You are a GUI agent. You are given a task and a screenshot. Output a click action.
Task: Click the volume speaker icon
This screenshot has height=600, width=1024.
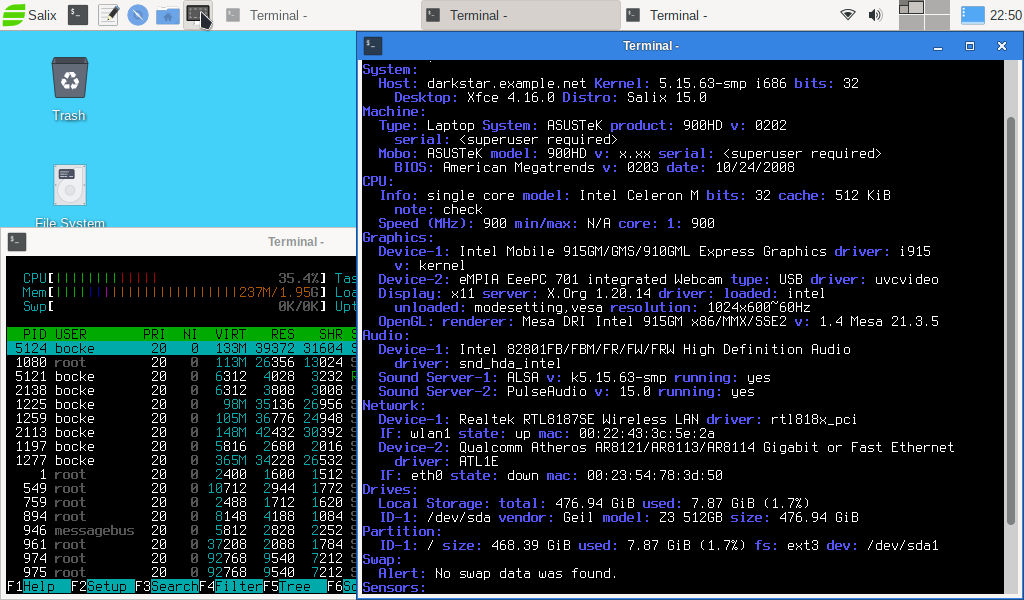click(x=875, y=15)
